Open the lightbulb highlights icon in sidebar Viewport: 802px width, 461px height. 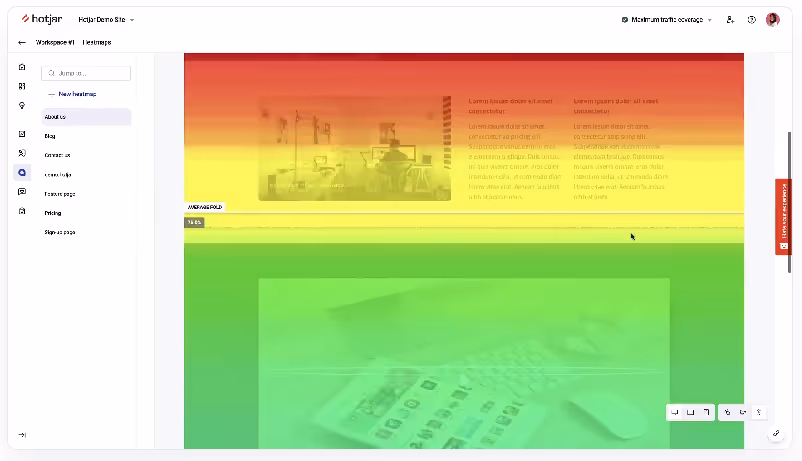(22, 105)
